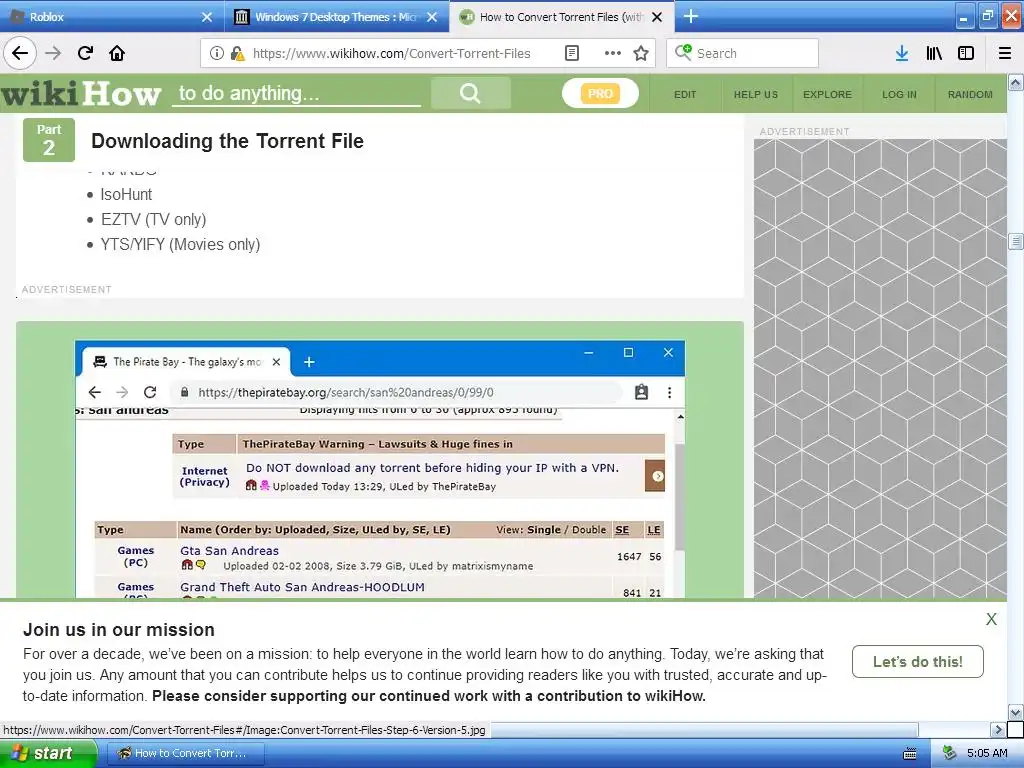Open the Firefox hamburger menu
The width and height of the screenshot is (1024, 768).
pos(1005,53)
